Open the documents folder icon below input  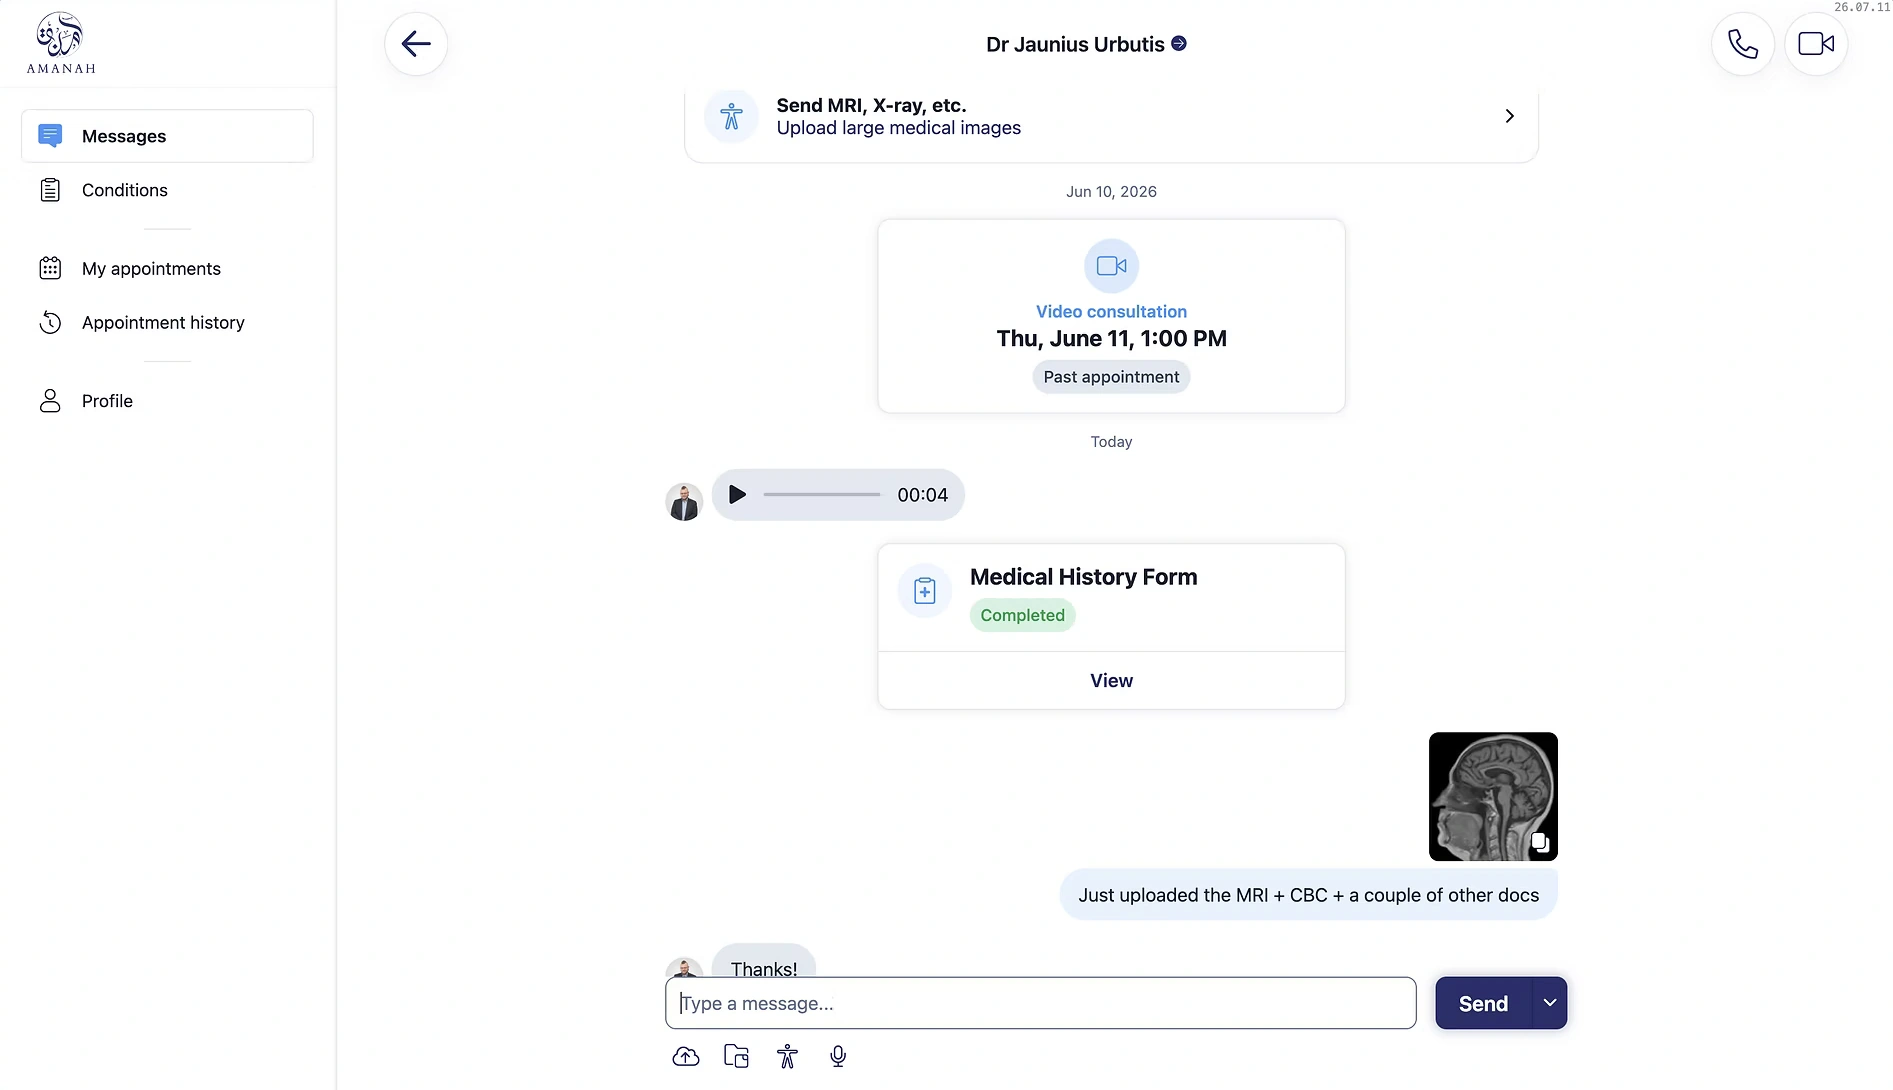[x=737, y=1056]
